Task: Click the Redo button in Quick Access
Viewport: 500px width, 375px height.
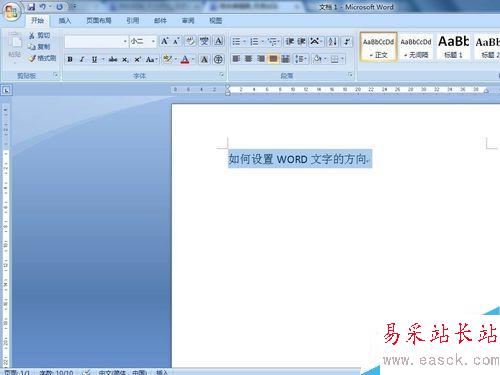Action: [x=59, y=7]
